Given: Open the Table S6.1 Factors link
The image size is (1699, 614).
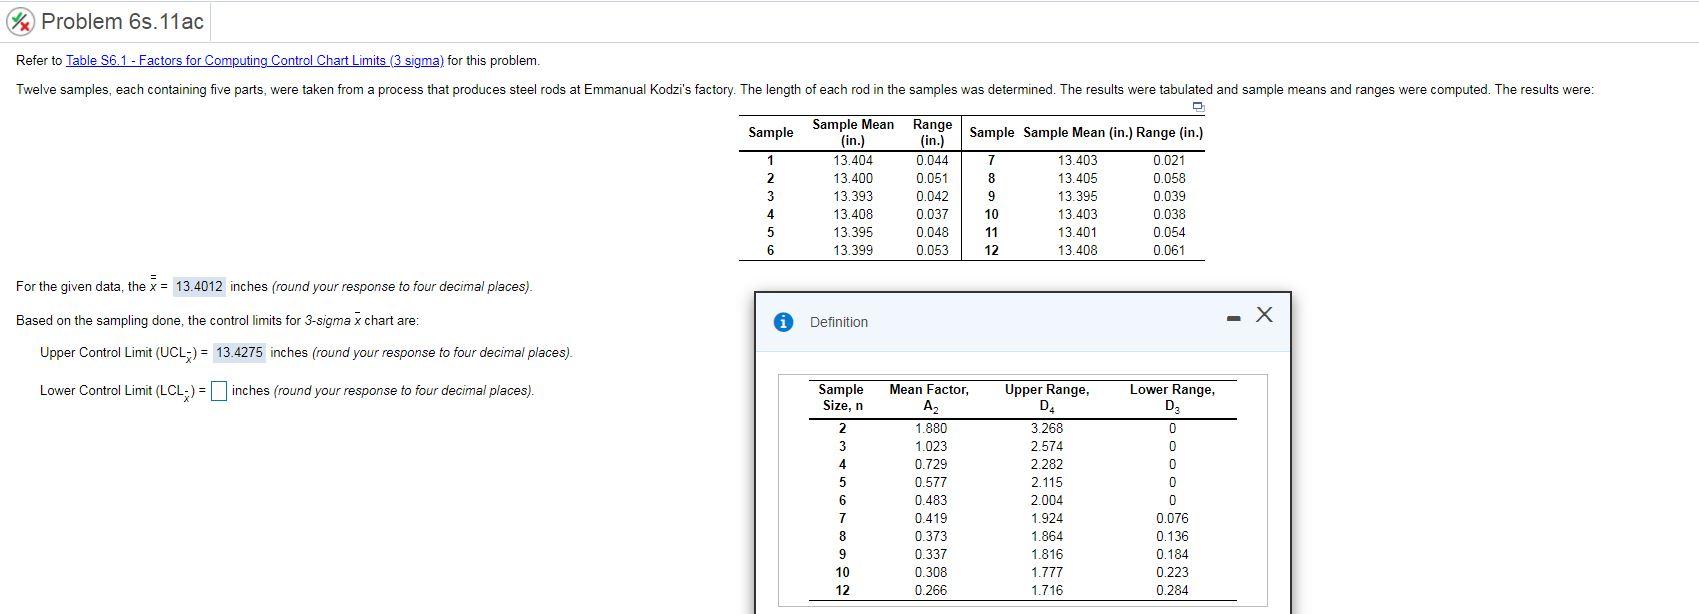Looking at the screenshot, I should (x=254, y=60).
